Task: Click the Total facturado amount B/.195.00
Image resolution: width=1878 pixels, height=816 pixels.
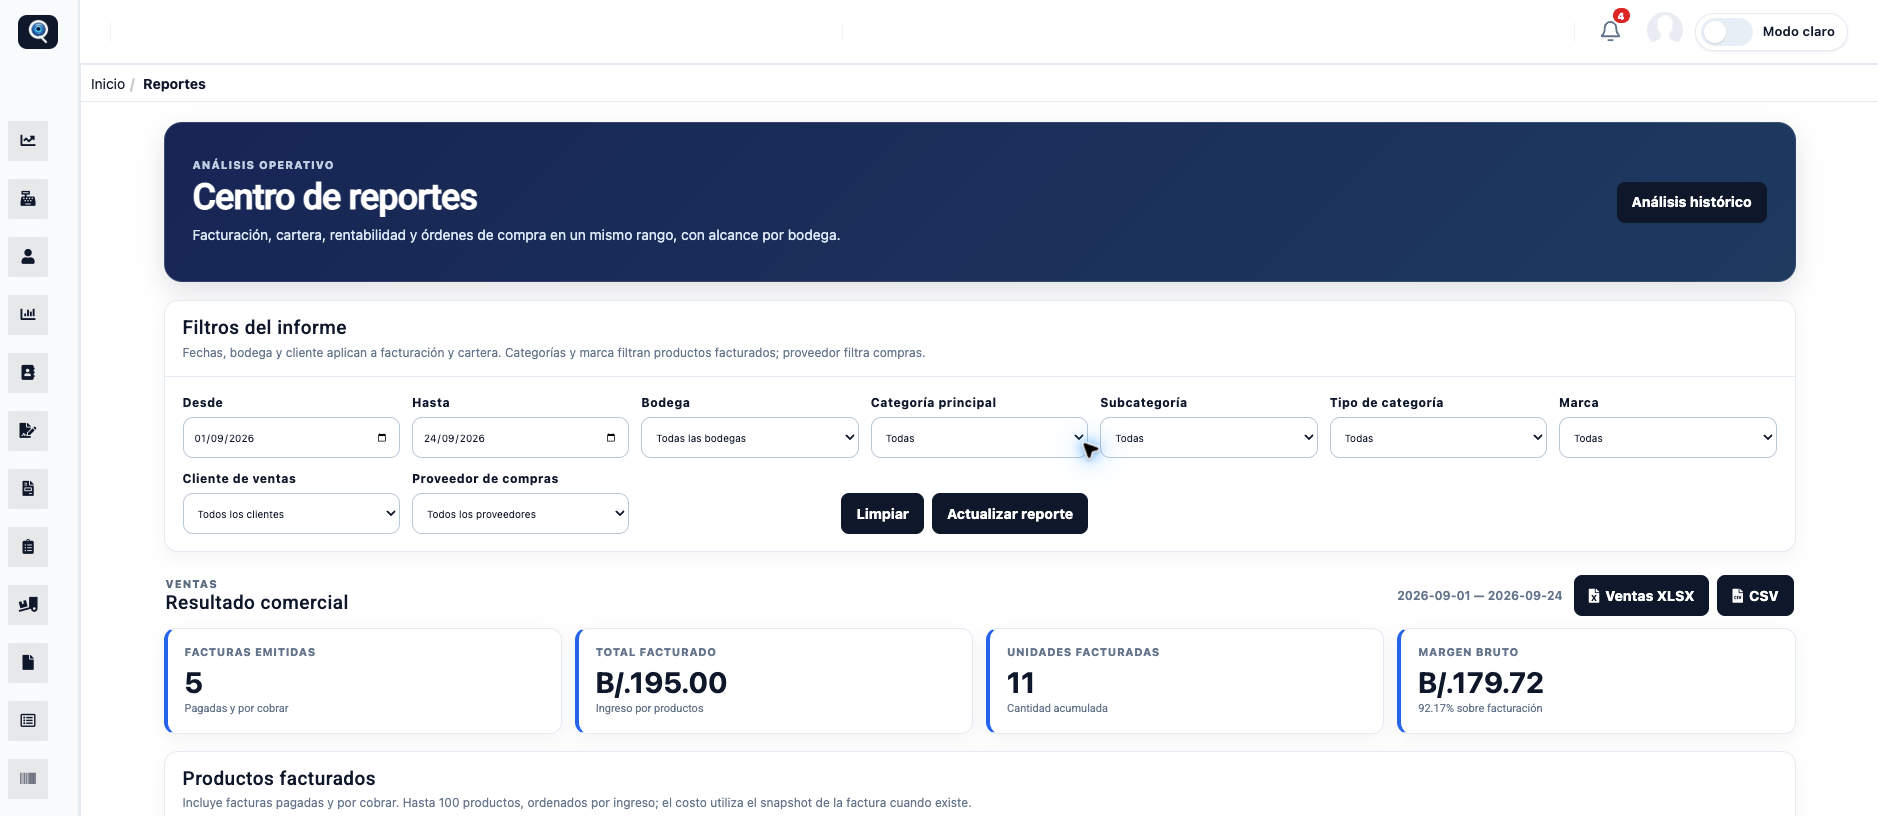Action: coord(661,683)
